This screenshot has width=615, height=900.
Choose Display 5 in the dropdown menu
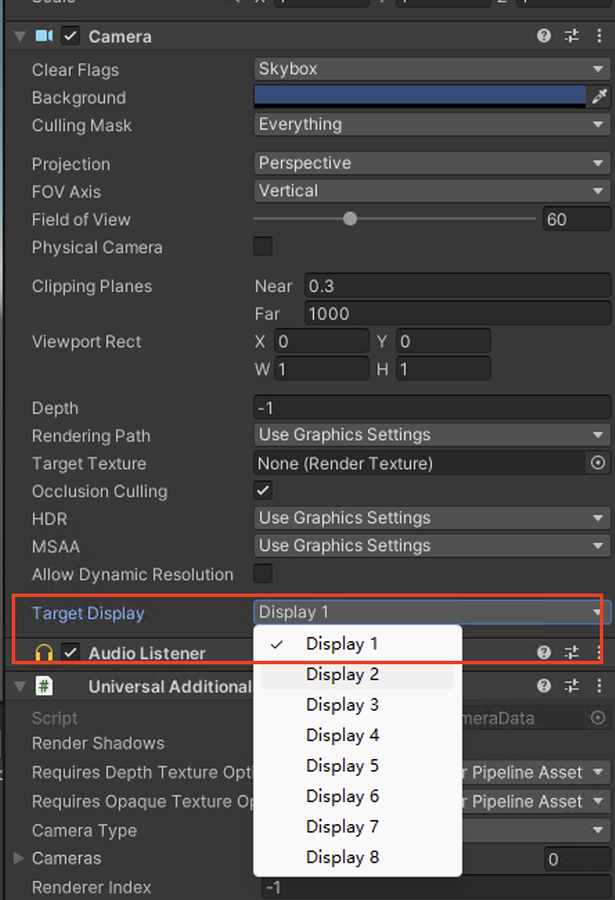343,766
